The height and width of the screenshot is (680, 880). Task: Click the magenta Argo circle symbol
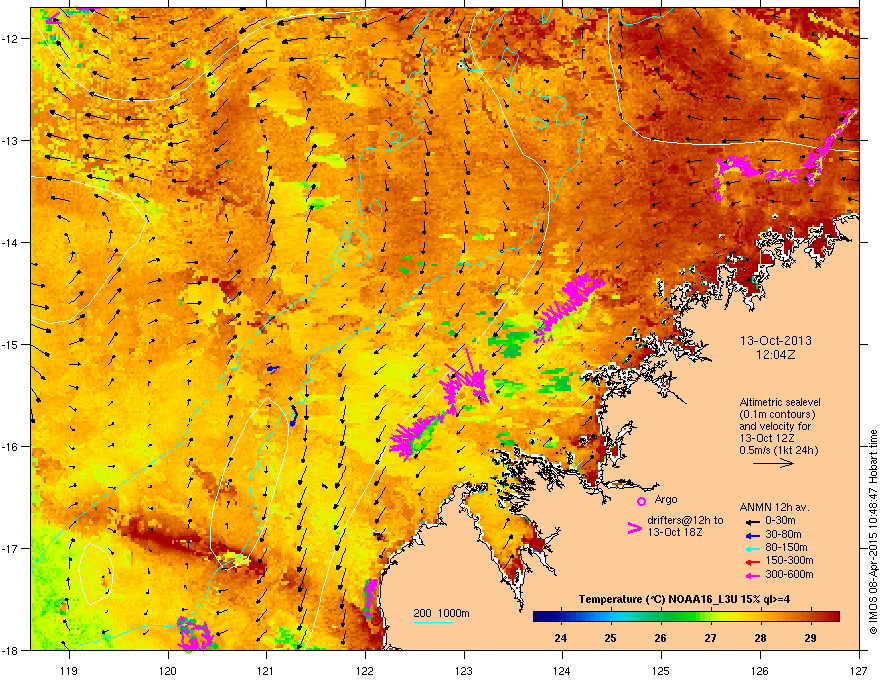(x=641, y=501)
